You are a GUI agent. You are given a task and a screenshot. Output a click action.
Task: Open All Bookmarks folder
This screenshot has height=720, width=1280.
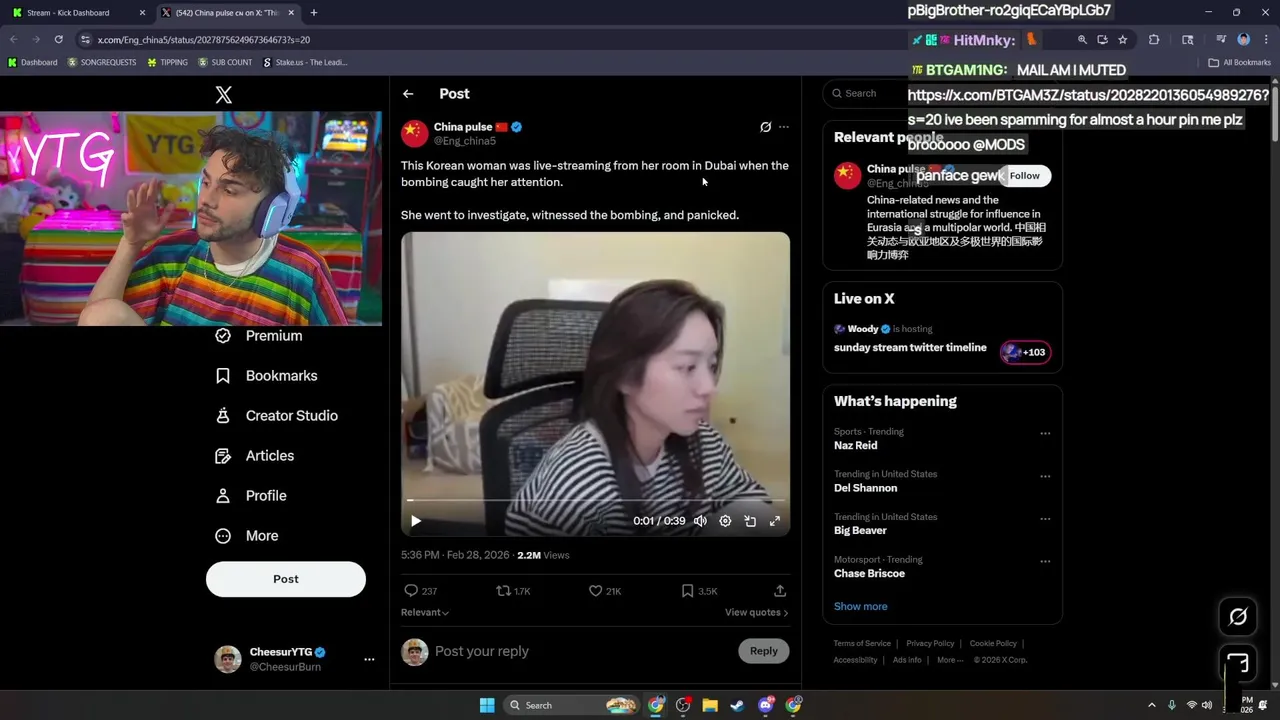click(x=1239, y=62)
